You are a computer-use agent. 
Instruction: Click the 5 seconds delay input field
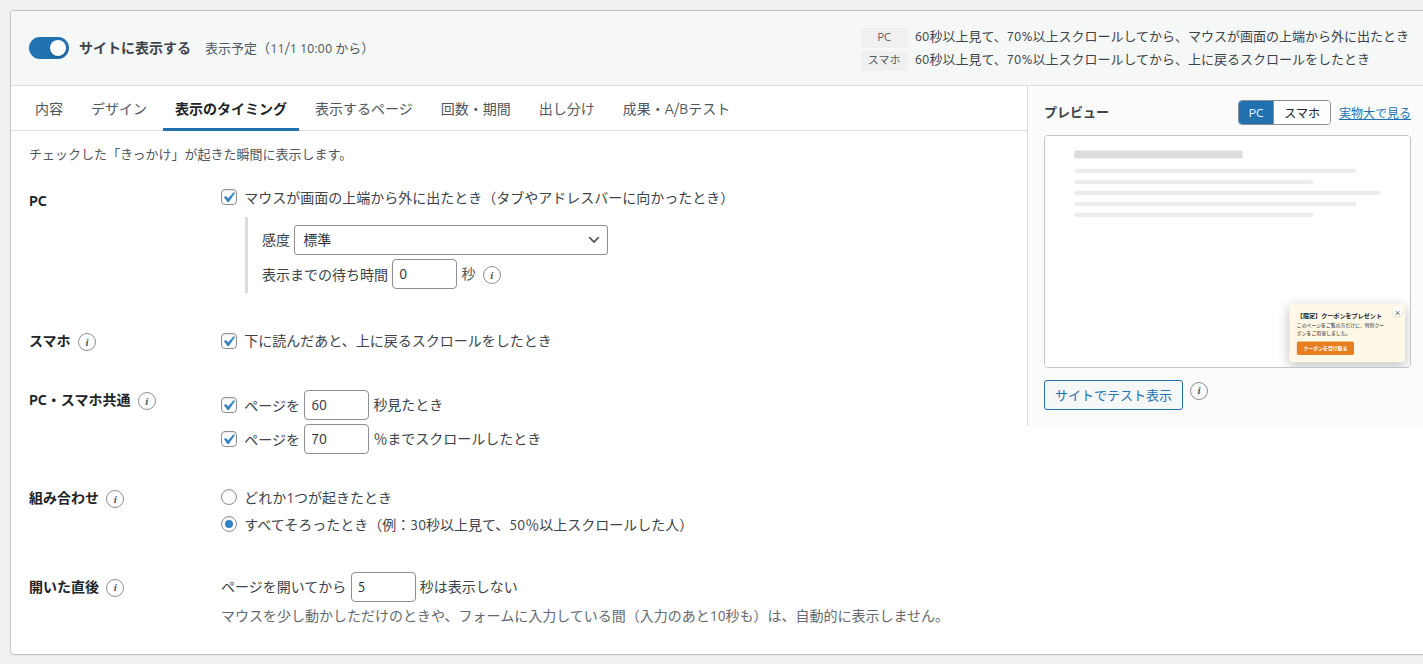tap(383, 587)
